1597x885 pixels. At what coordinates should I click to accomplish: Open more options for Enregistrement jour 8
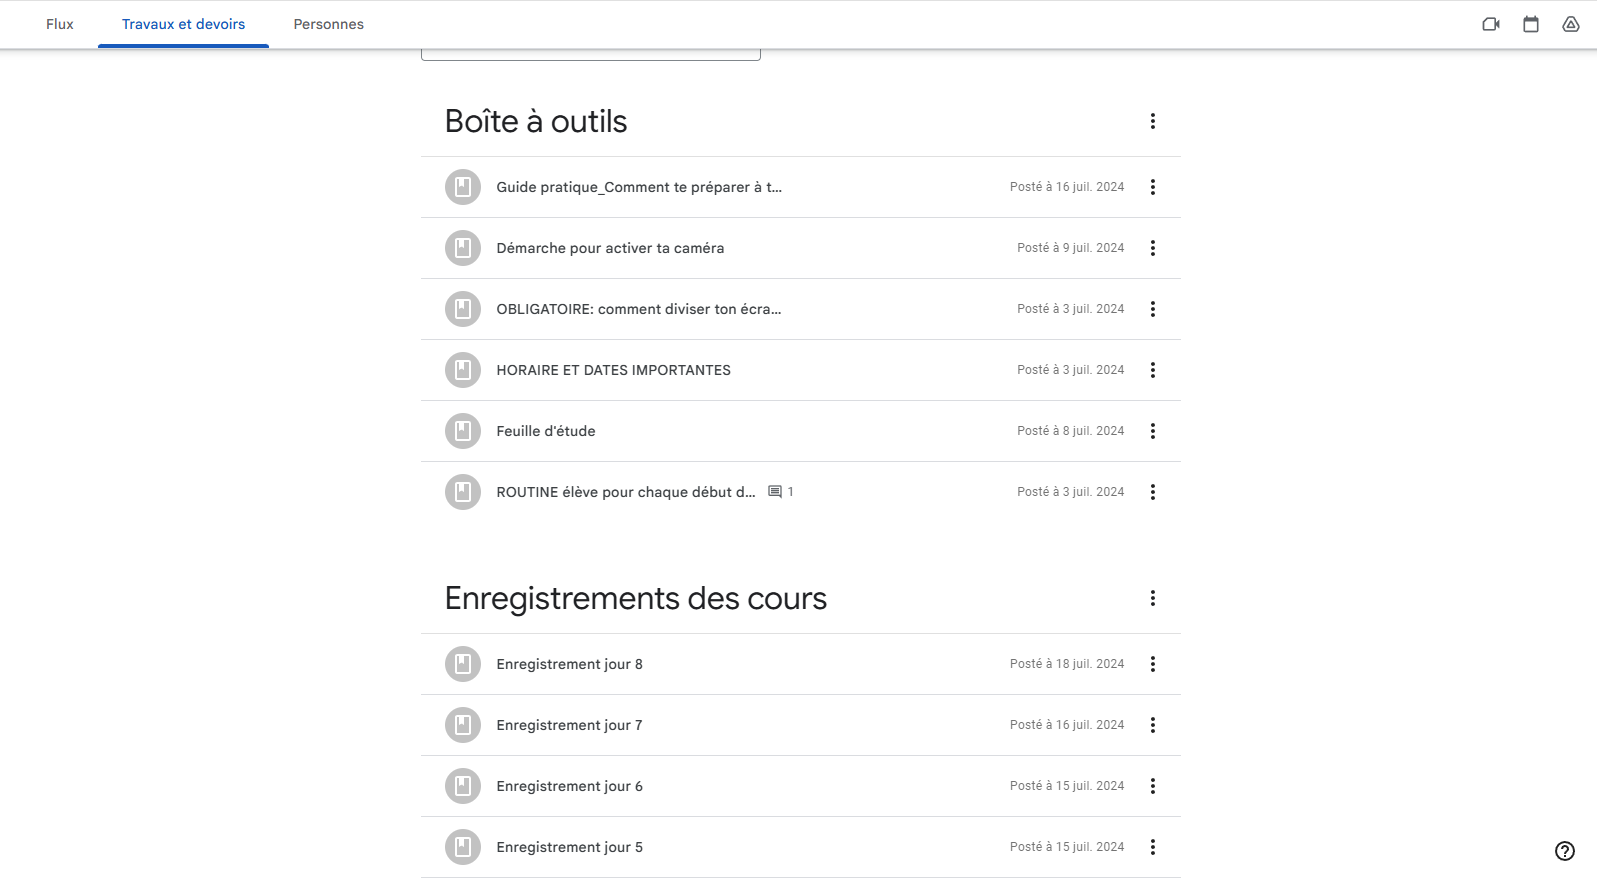coord(1153,664)
